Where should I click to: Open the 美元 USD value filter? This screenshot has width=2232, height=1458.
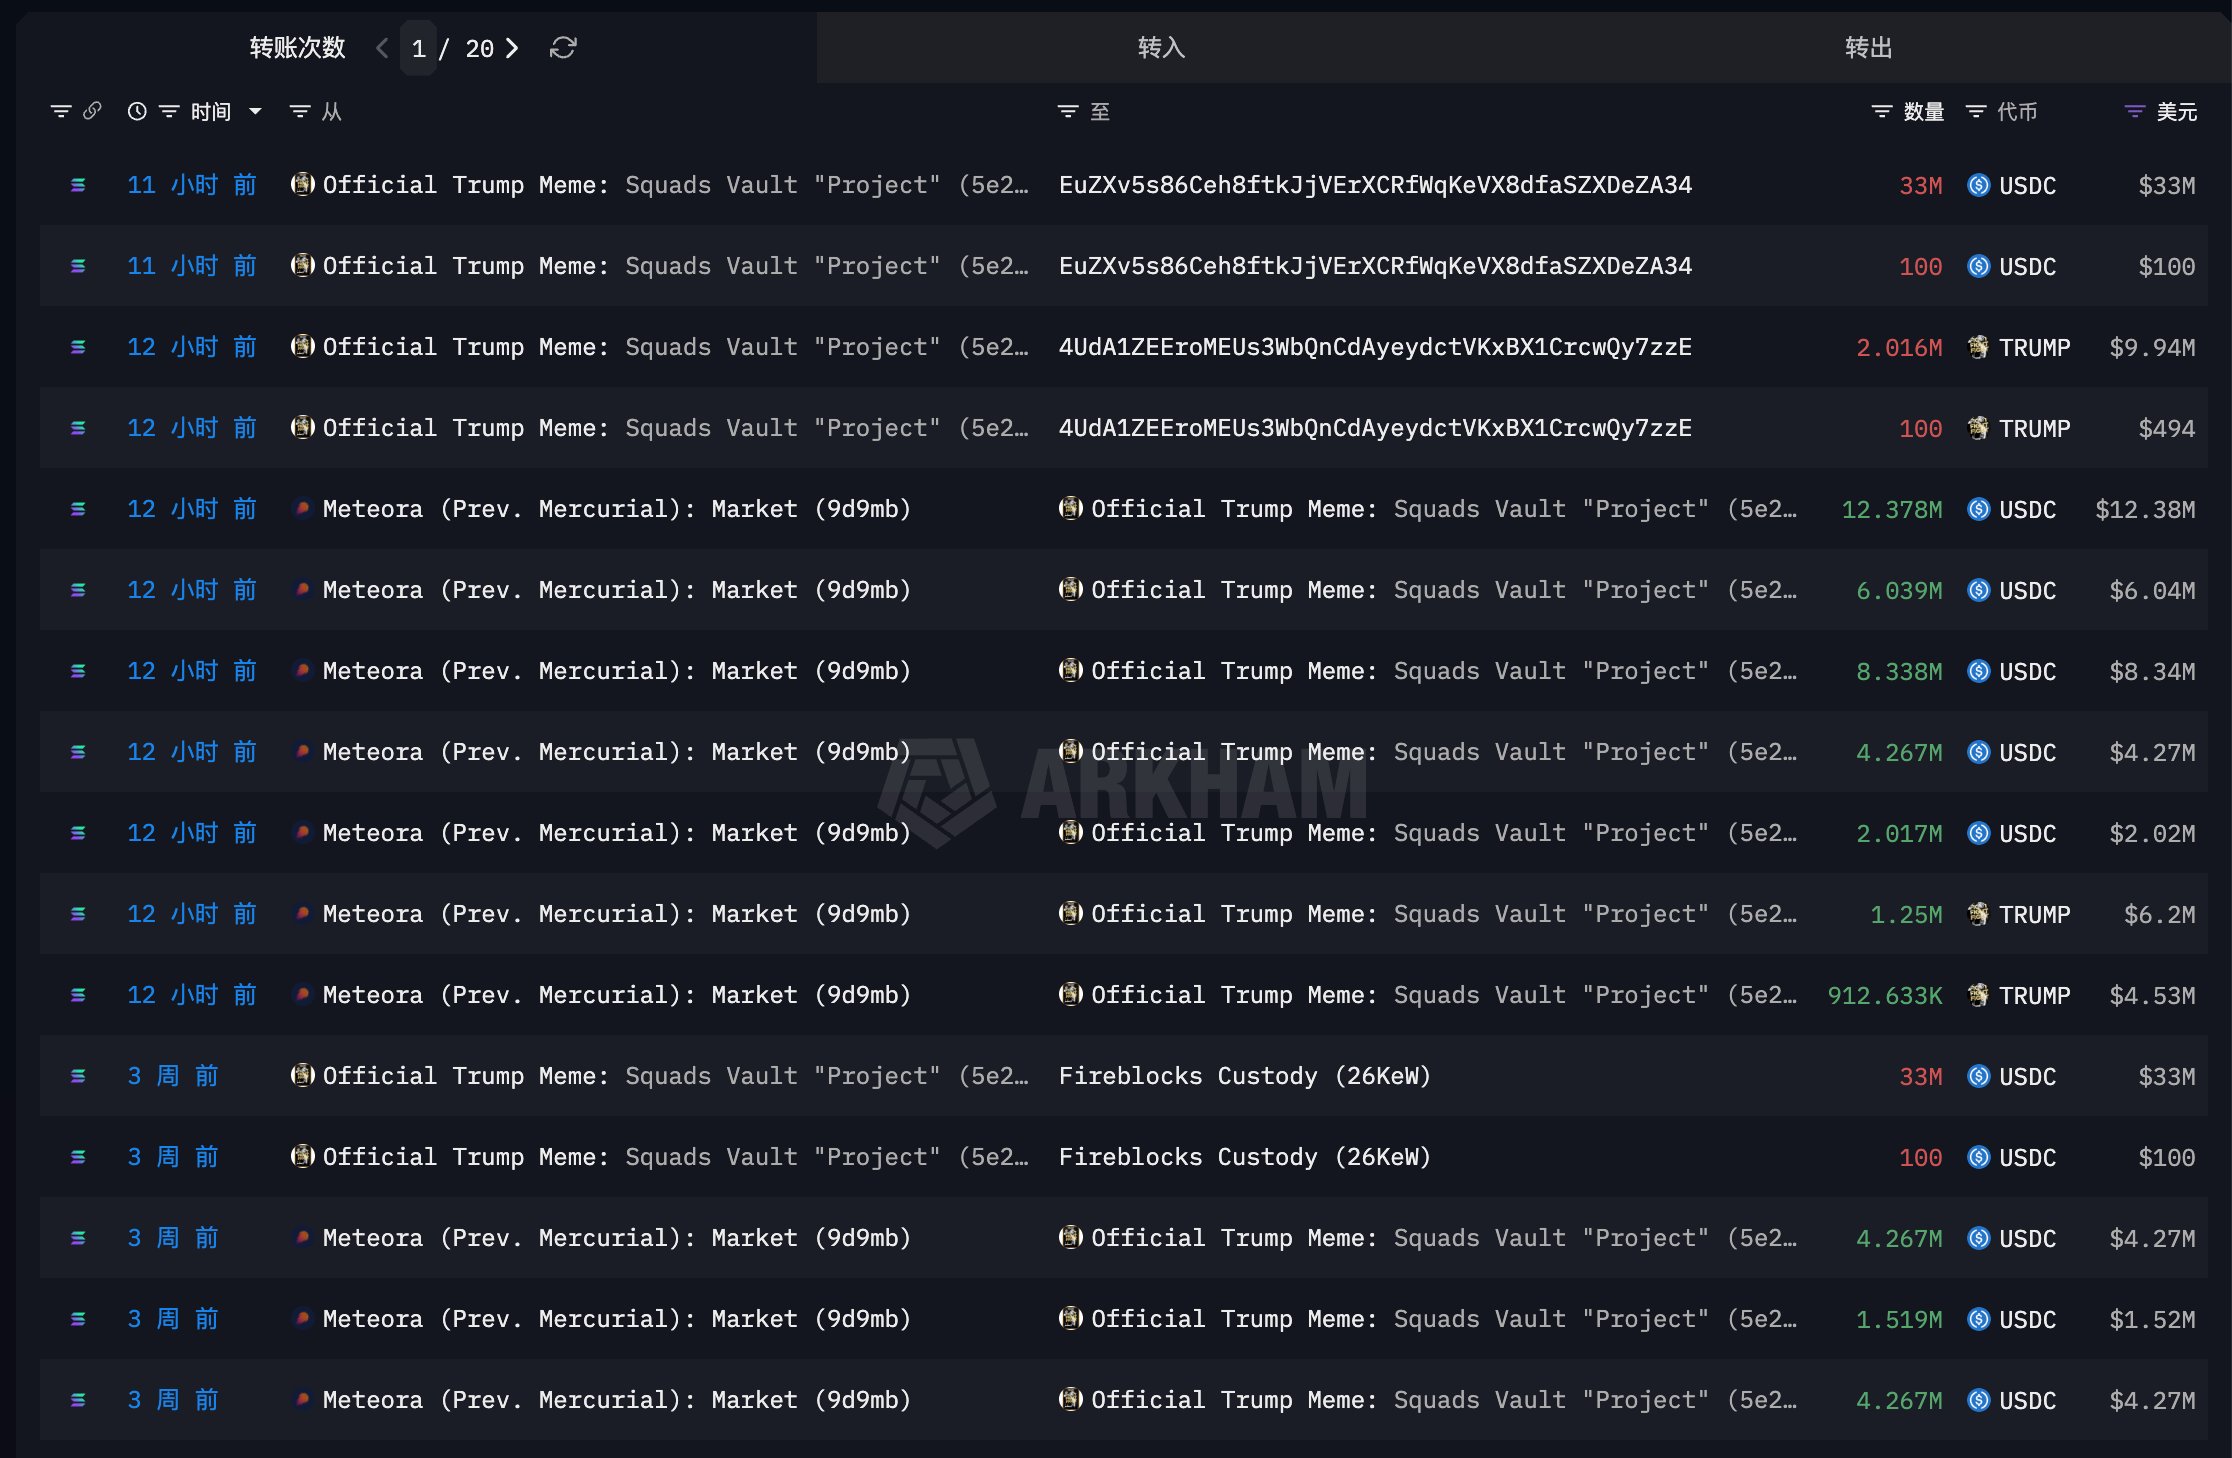click(x=2134, y=111)
